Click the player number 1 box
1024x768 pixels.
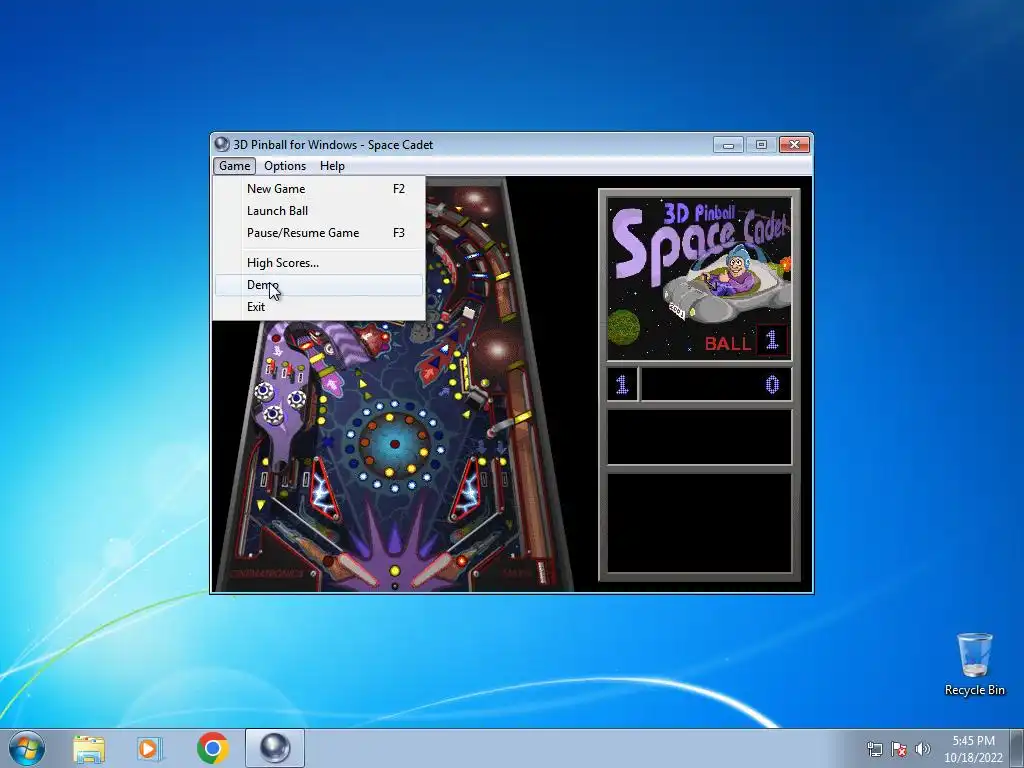[622, 384]
